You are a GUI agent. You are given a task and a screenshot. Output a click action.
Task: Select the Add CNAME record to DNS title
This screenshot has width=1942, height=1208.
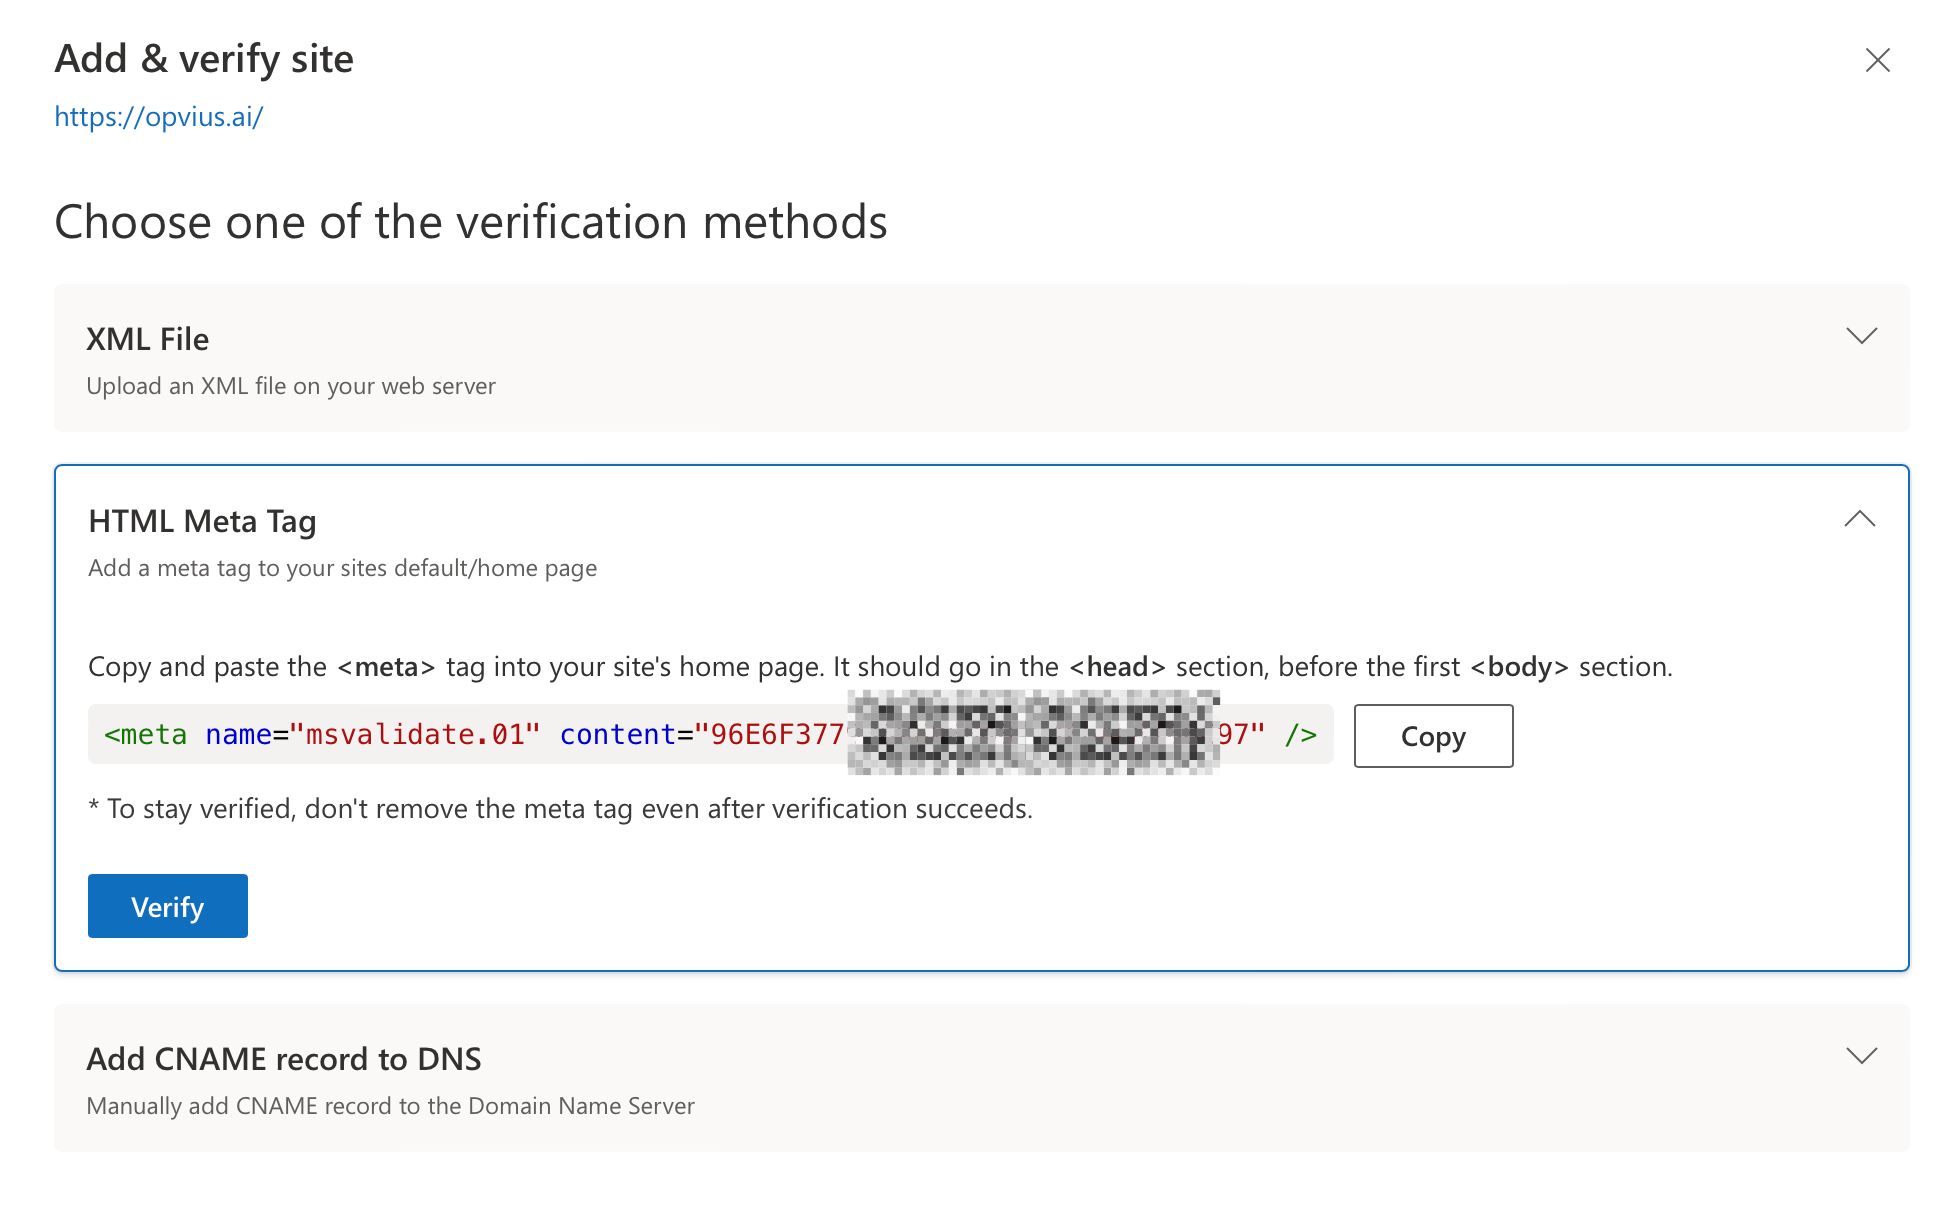point(284,1059)
